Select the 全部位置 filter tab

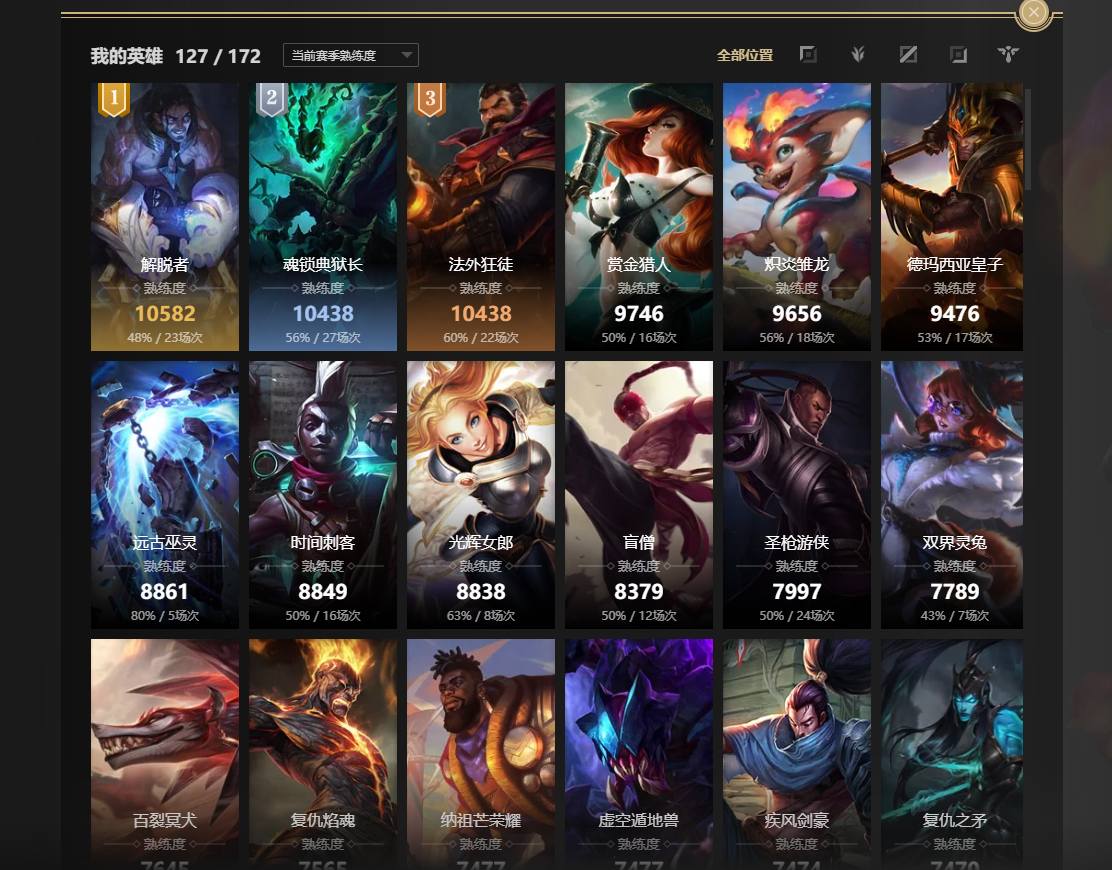point(745,55)
